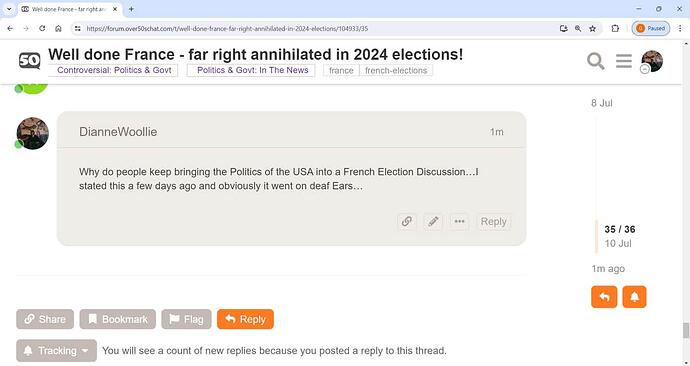Copy post link using chain icon
Screen dimensions: 690x366
tap(407, 221)
